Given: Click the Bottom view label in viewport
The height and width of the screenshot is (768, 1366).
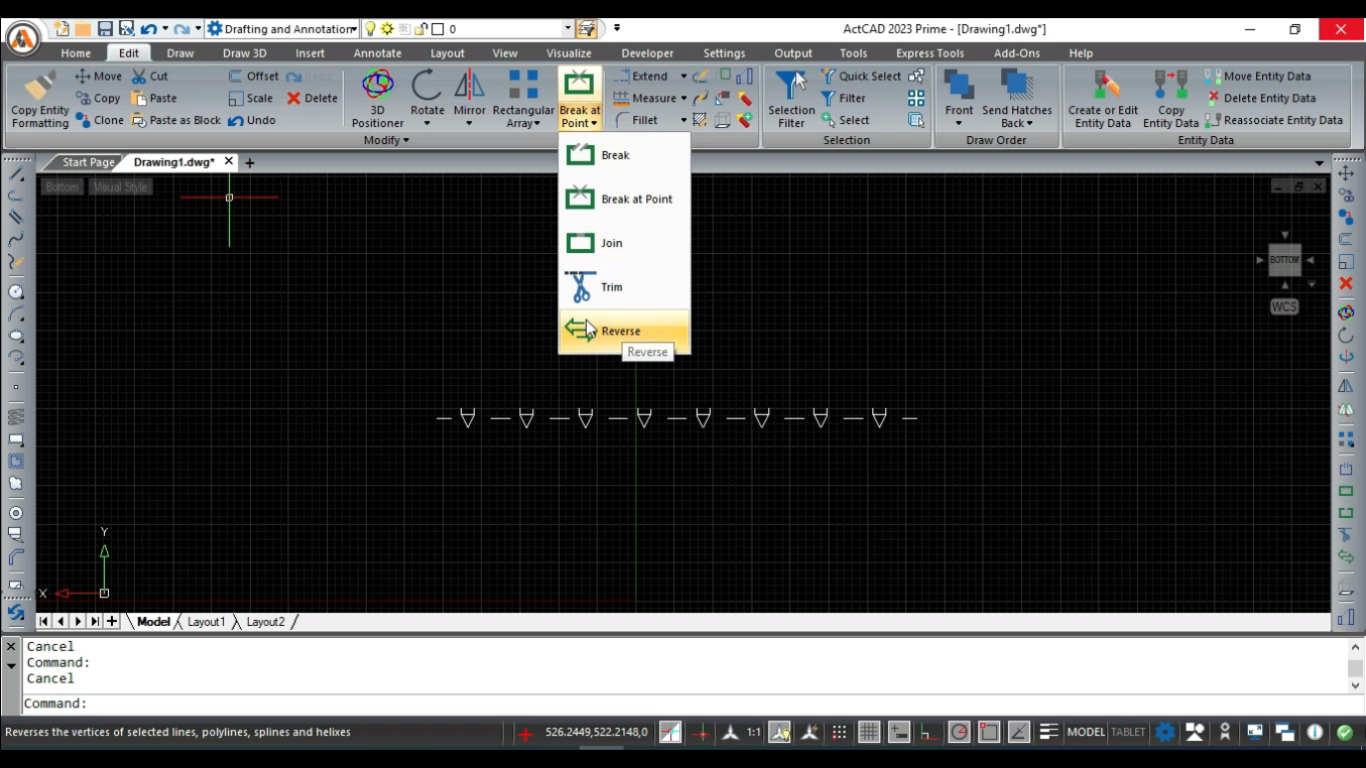Looking at the screenshot, I should (62, 187).
